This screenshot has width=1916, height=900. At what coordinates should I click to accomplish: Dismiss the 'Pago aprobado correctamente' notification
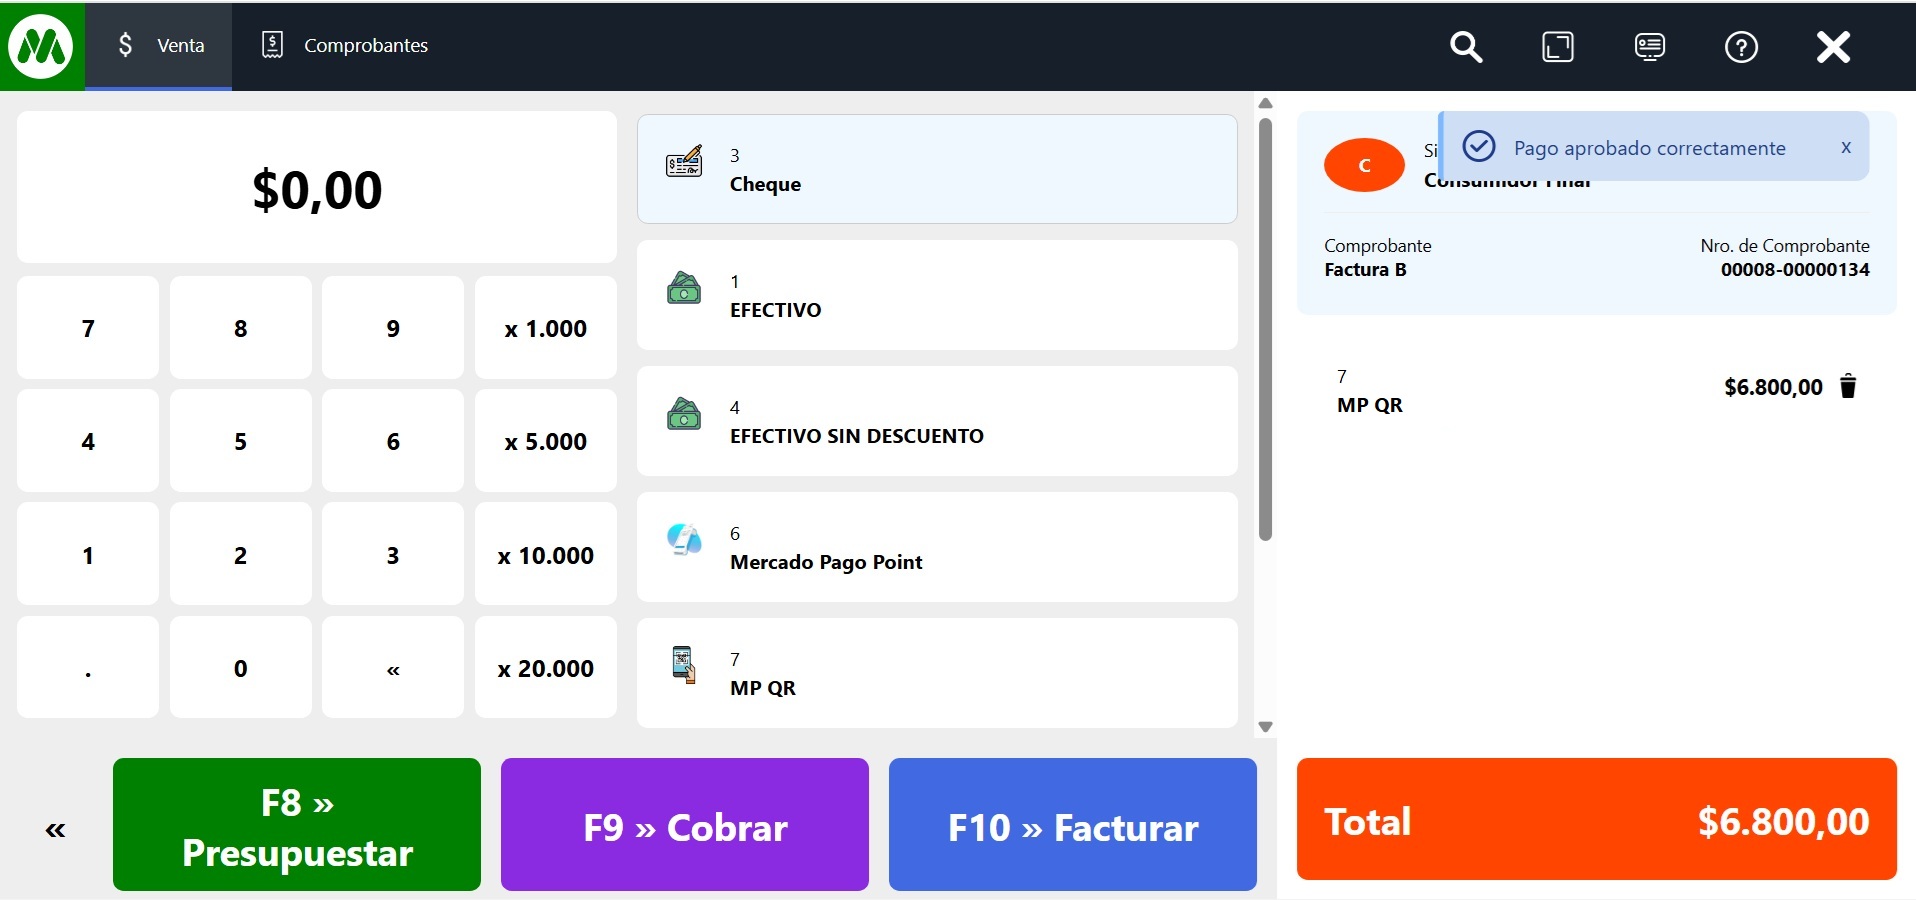[1846, 148]
